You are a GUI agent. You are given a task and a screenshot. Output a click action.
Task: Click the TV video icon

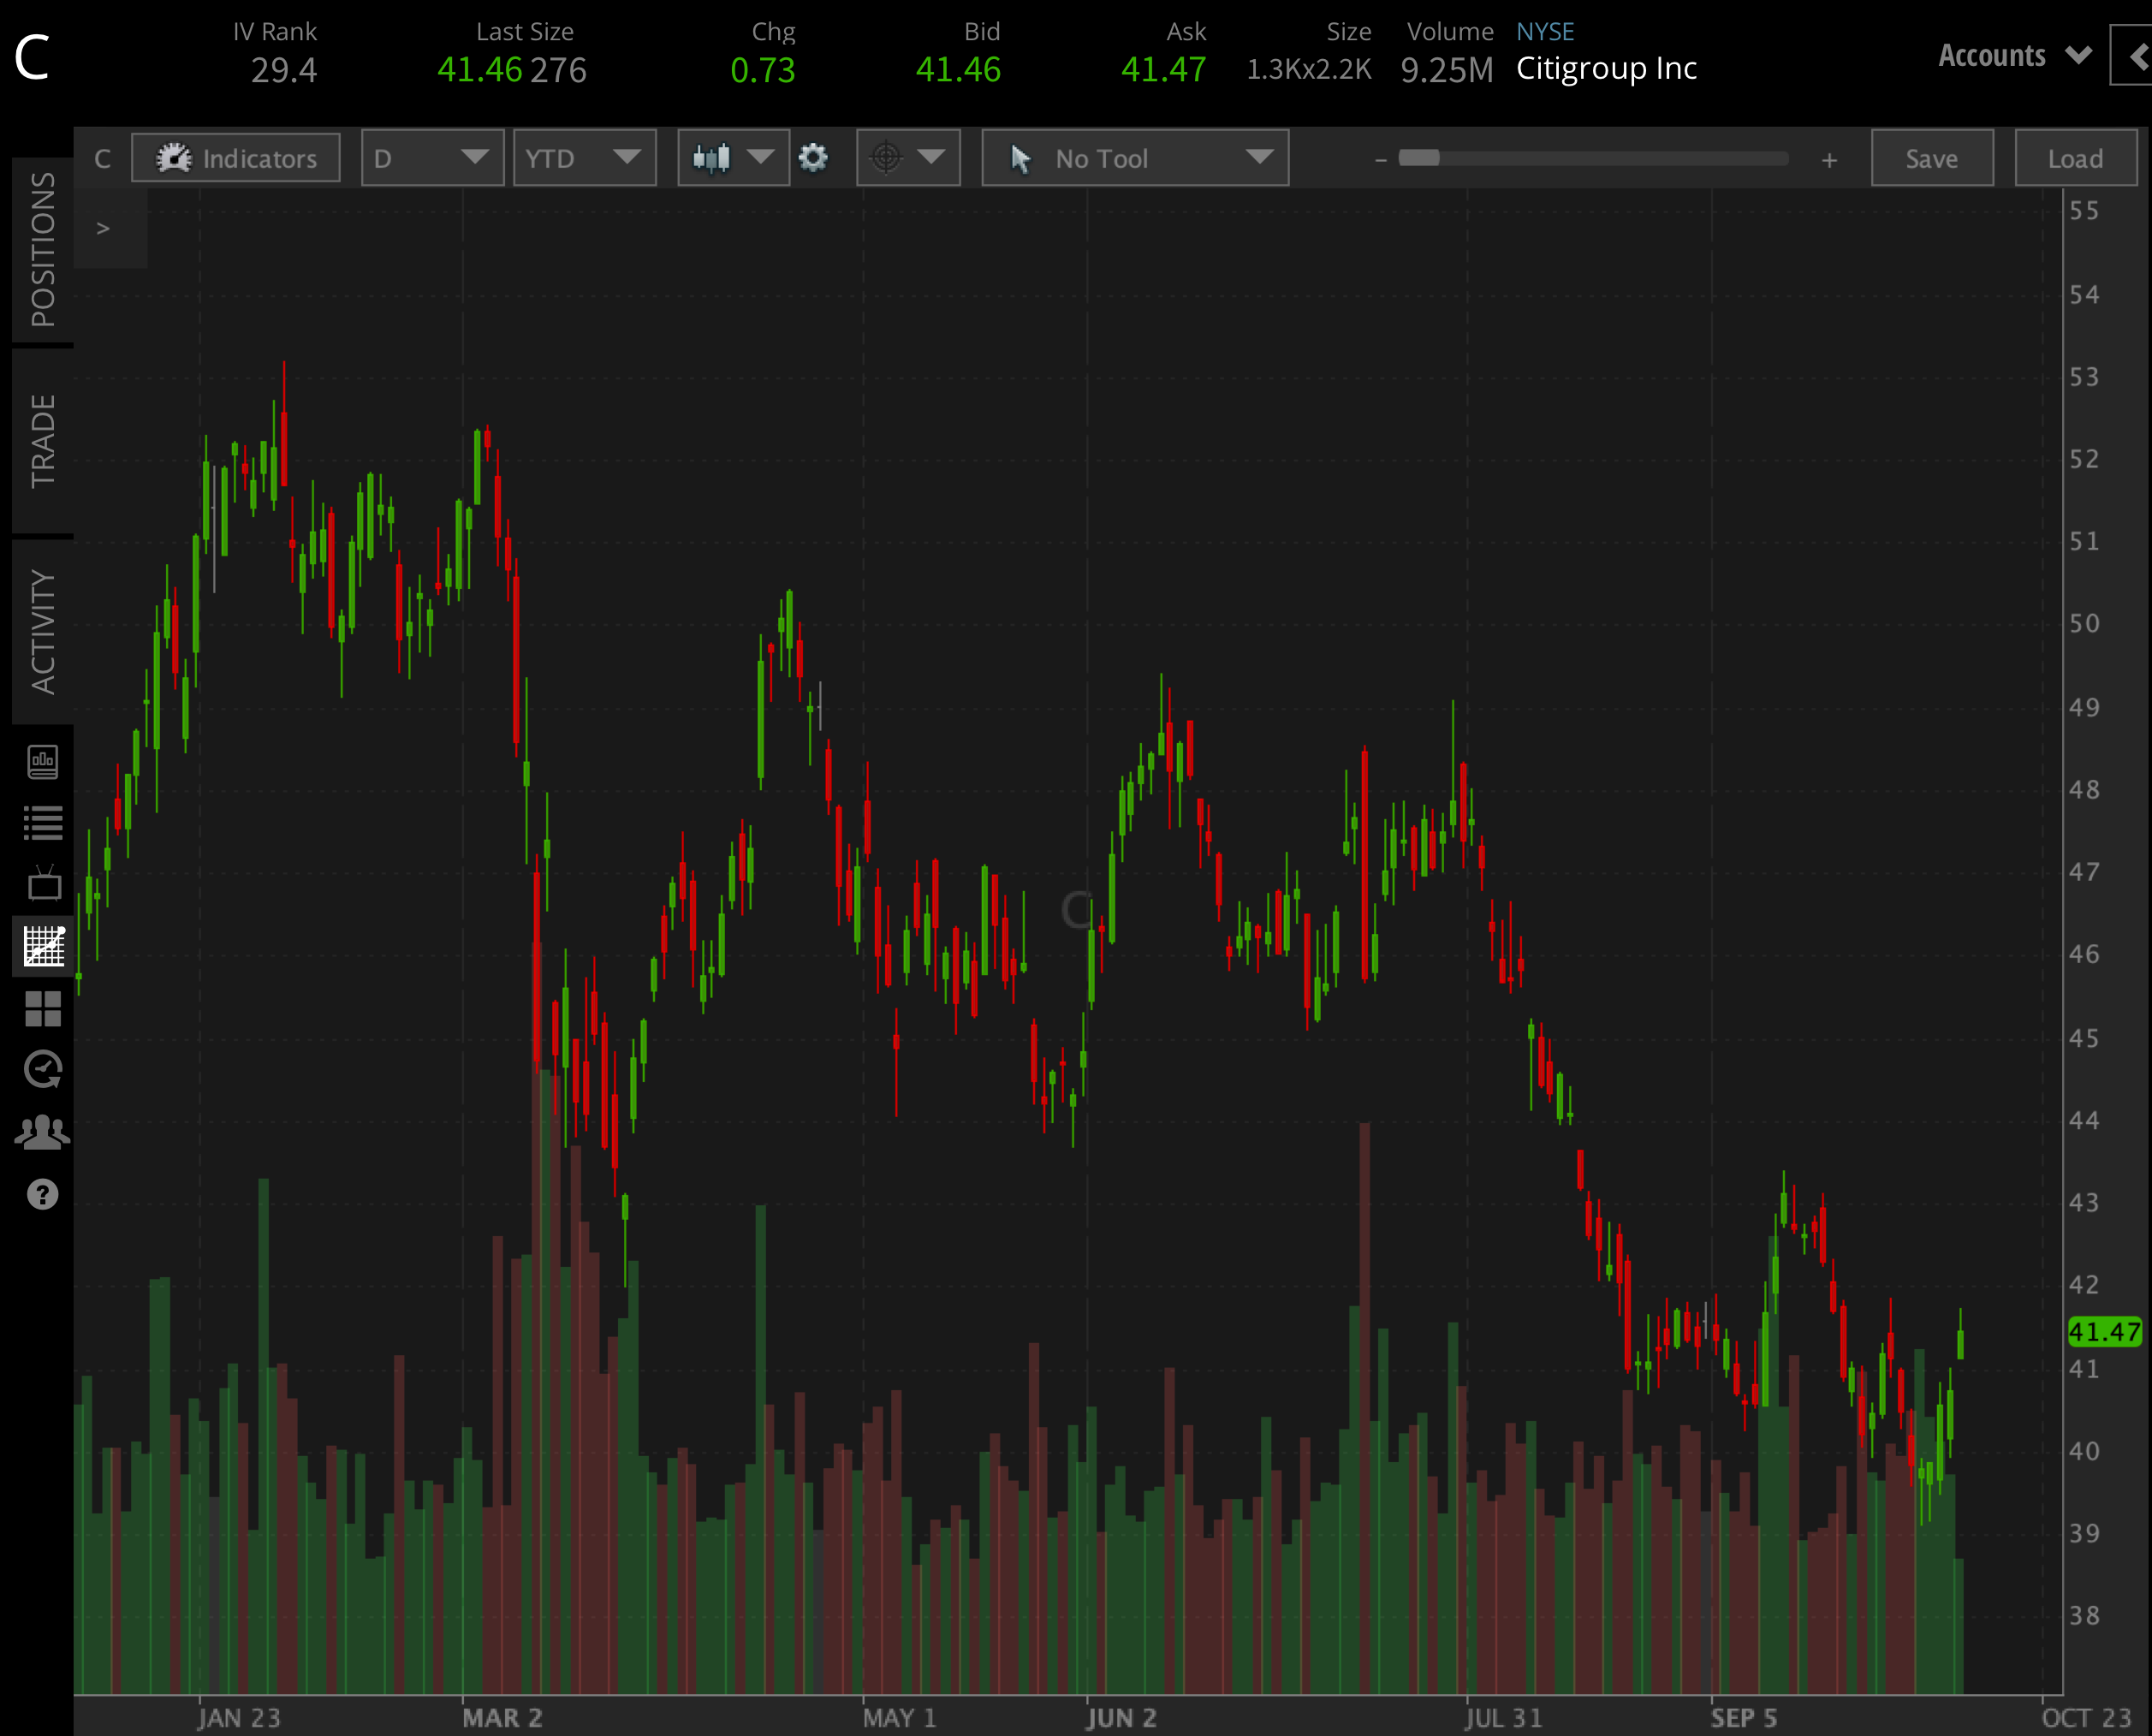[43, 884]
